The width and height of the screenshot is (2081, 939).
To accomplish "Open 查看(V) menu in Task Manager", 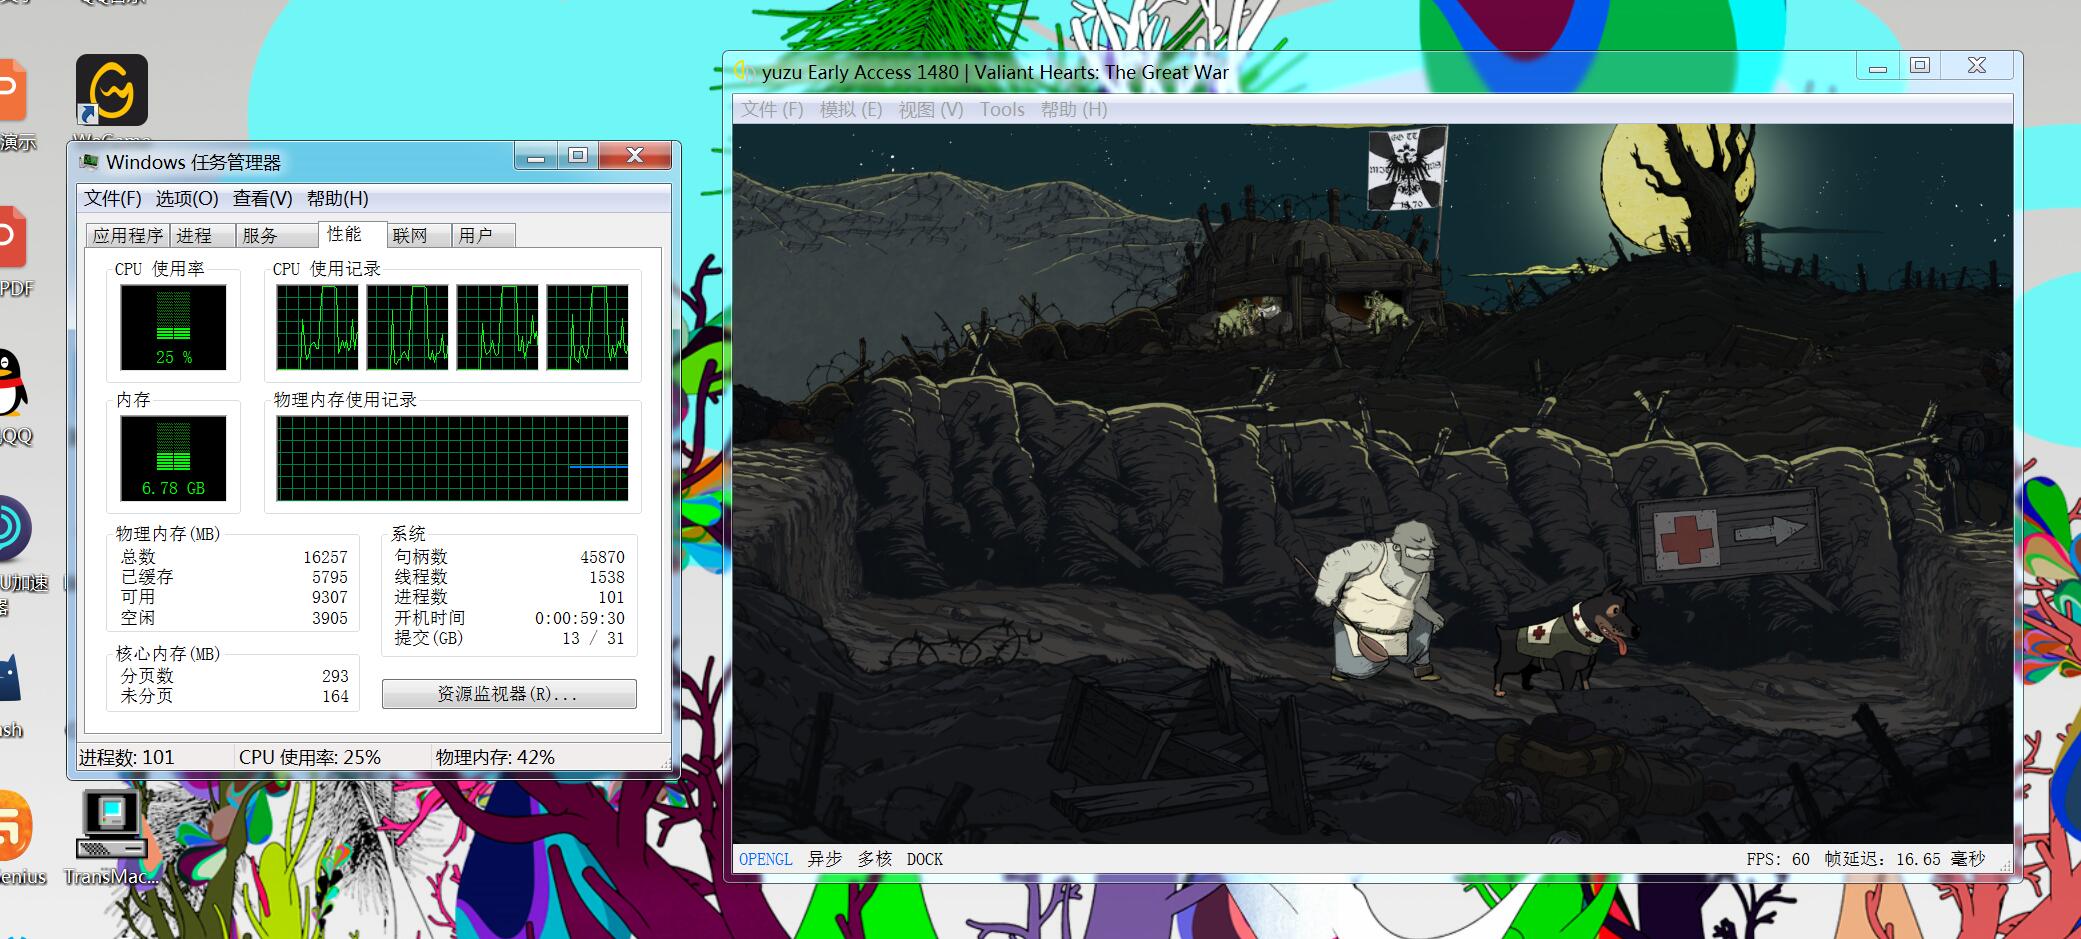I will click(x=262, y=198).
